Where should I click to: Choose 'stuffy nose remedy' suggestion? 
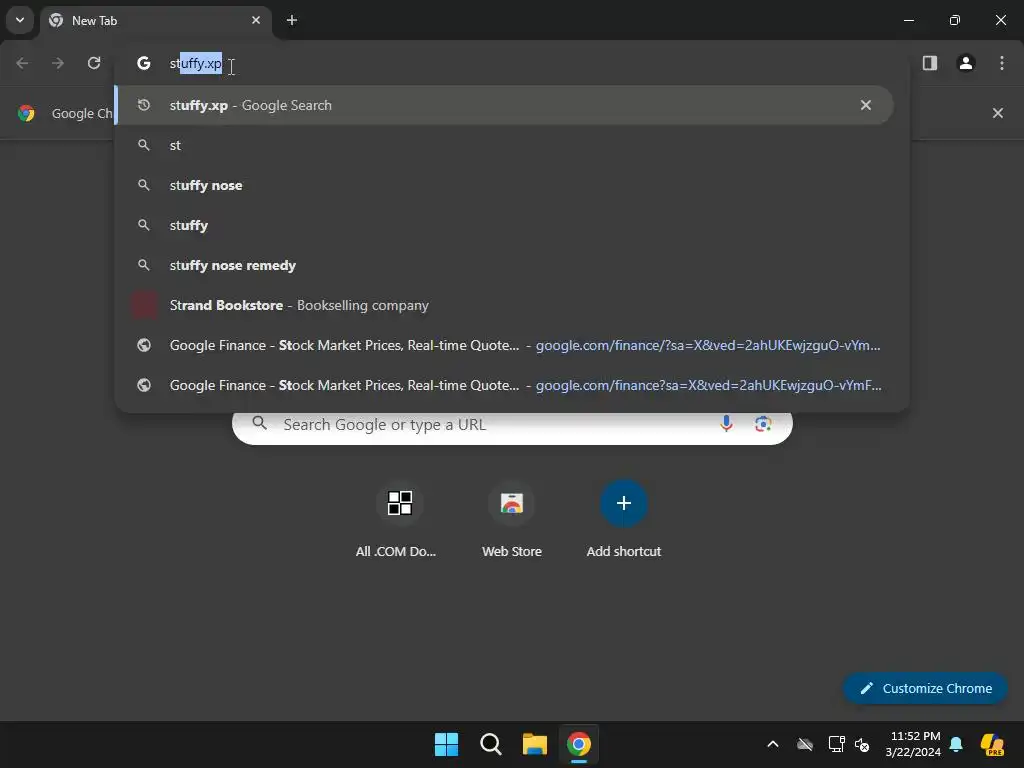(x=512, y=265)
